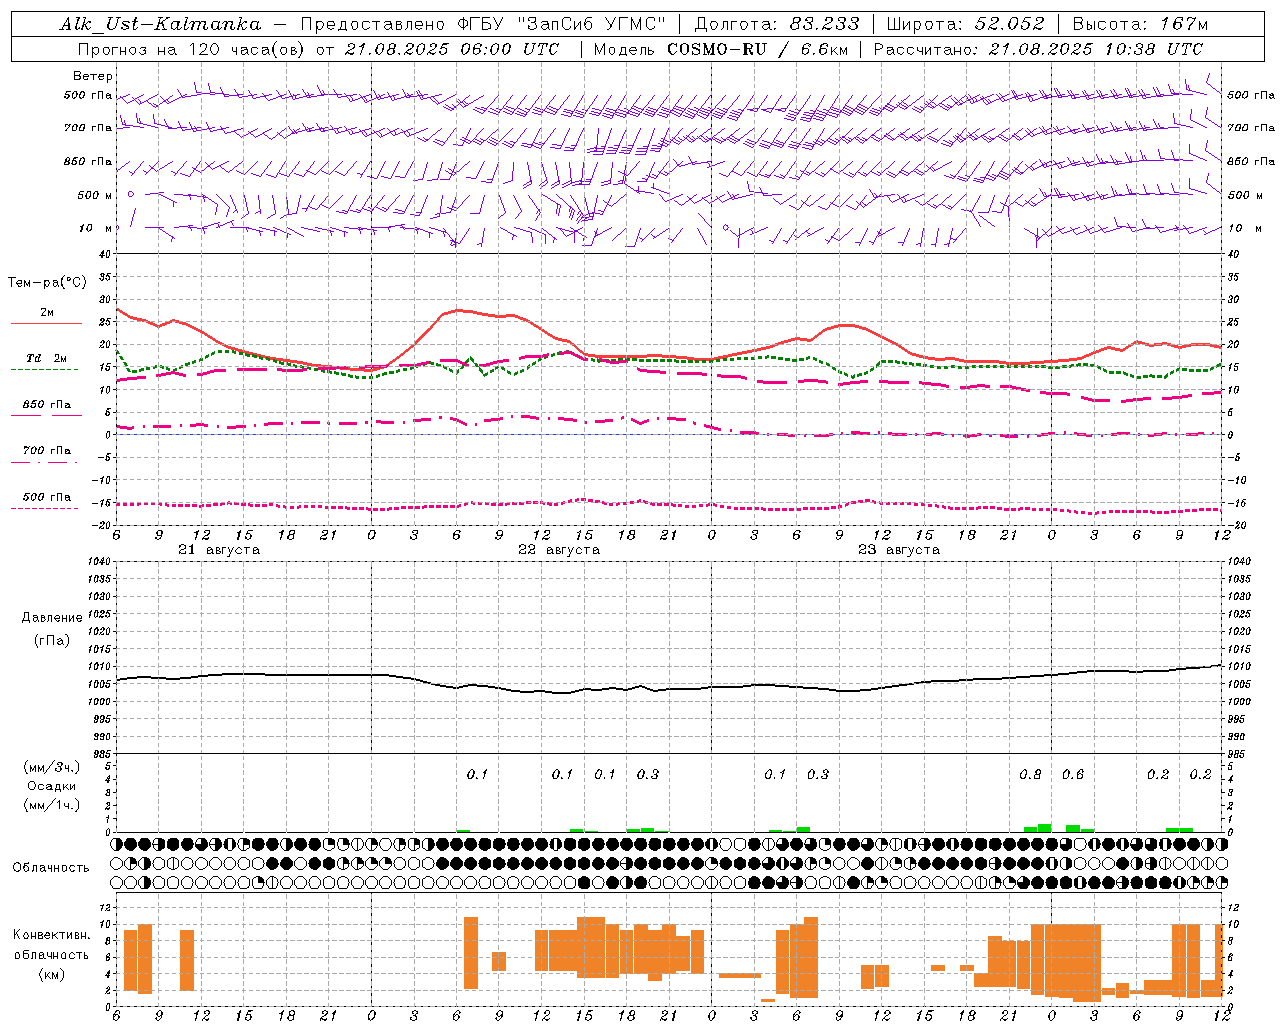Viewport: 1280px width, 1024px height.
Task: Click the 850 гПа temperature legend entry
Action: click(x=47, y=405)
